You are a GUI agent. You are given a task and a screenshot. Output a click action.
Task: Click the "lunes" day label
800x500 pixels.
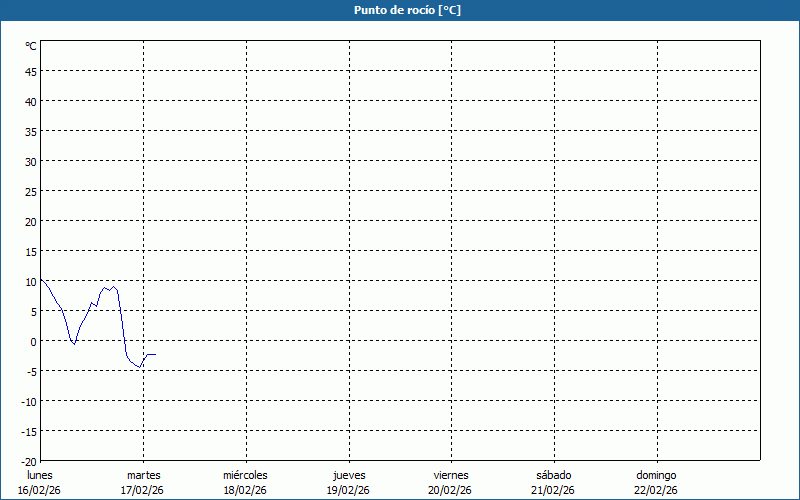click(40, 475)
